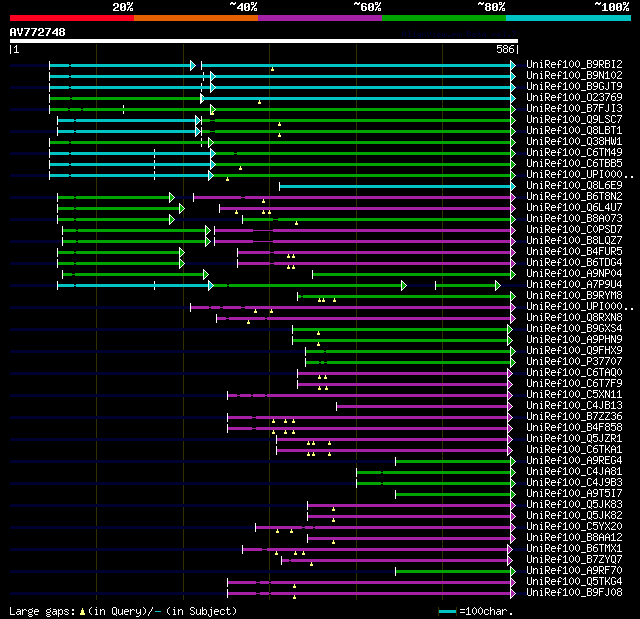Click the purple alignment bar for C4JB13
The image size is (640, 619).
click(x=423, y=407)
